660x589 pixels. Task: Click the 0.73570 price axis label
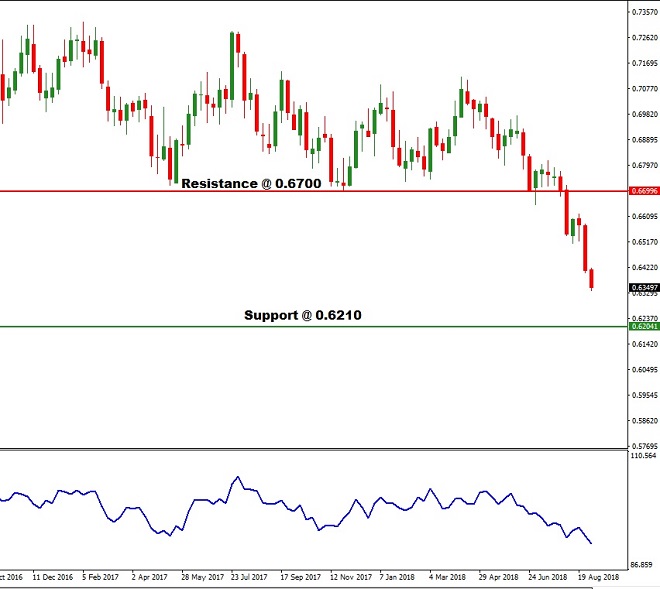point(644,12)
